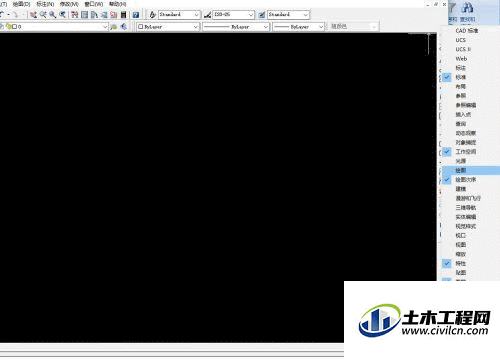Open the ByLayer color dropdown
Viewport: 500px width, 361px height.
pos(168,27)
